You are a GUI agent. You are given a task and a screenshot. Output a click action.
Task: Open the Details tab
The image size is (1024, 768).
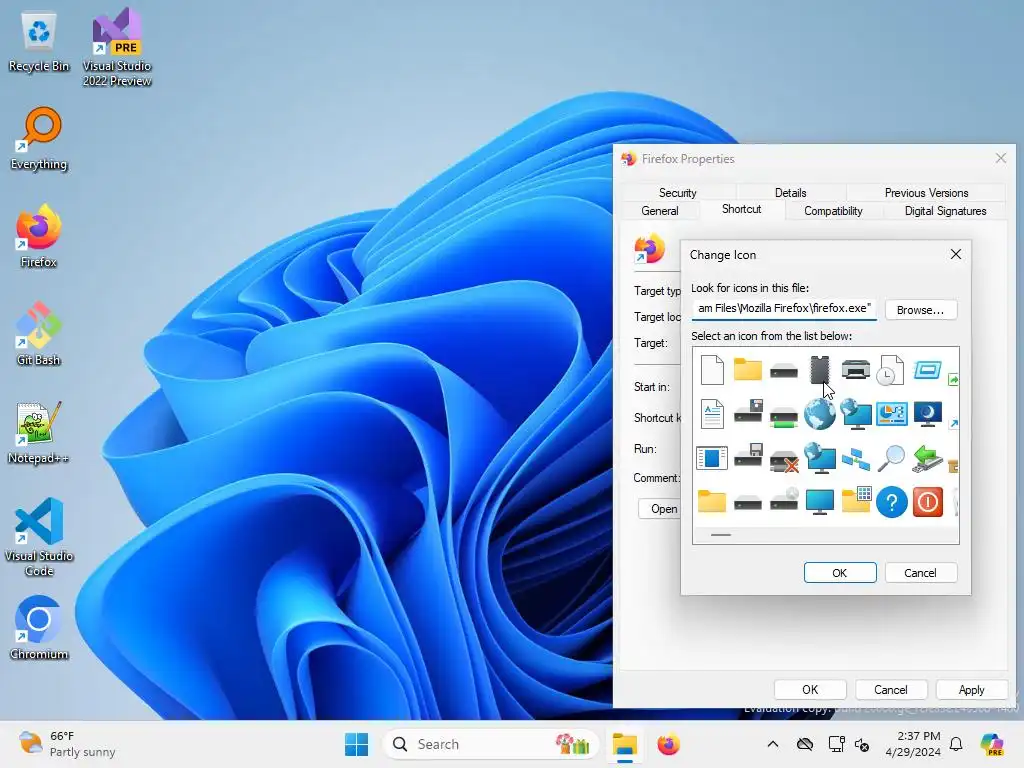pyautogui.click(x=790, y=193)
